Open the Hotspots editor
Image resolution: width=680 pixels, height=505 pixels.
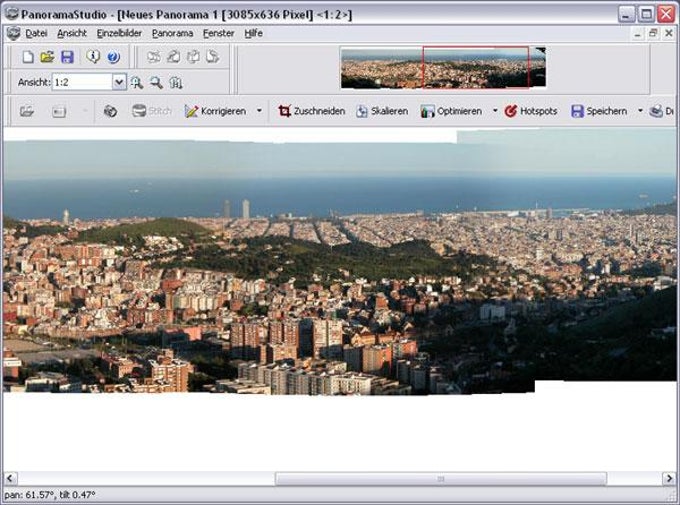point(531,111)
